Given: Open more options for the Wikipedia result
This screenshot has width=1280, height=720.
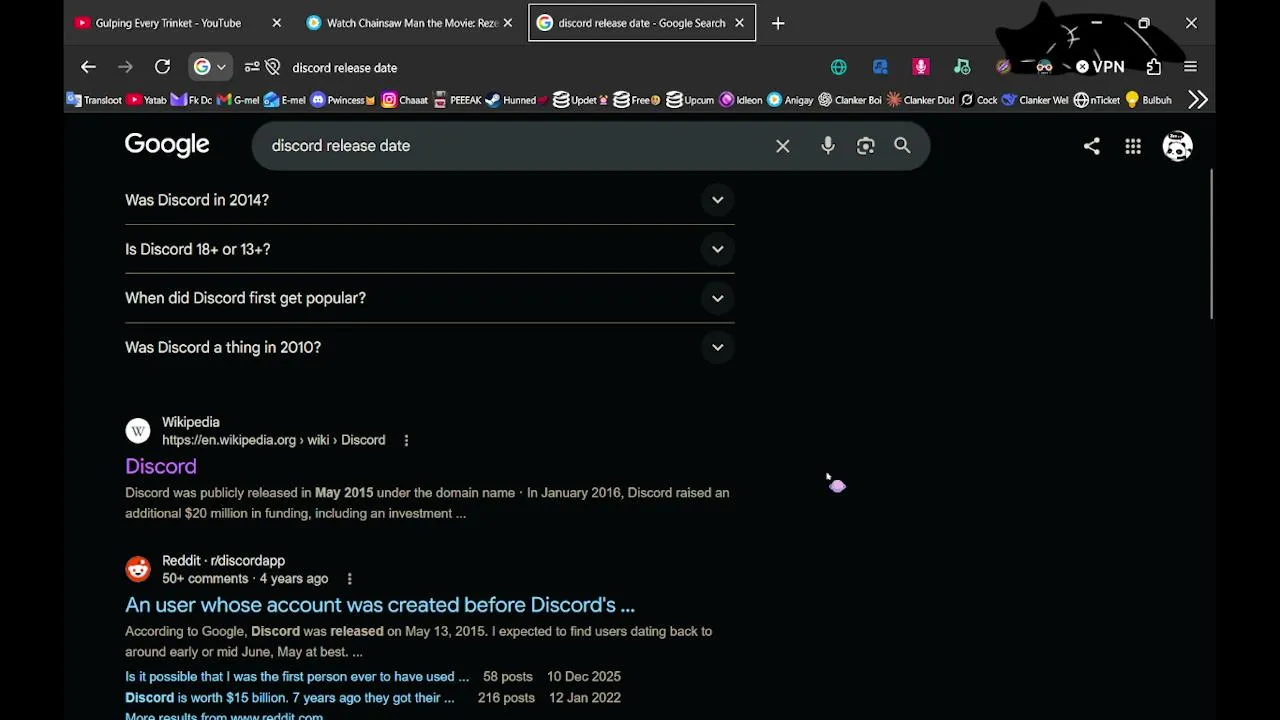Looking at the screenshot, I should [x=406, y=440].
